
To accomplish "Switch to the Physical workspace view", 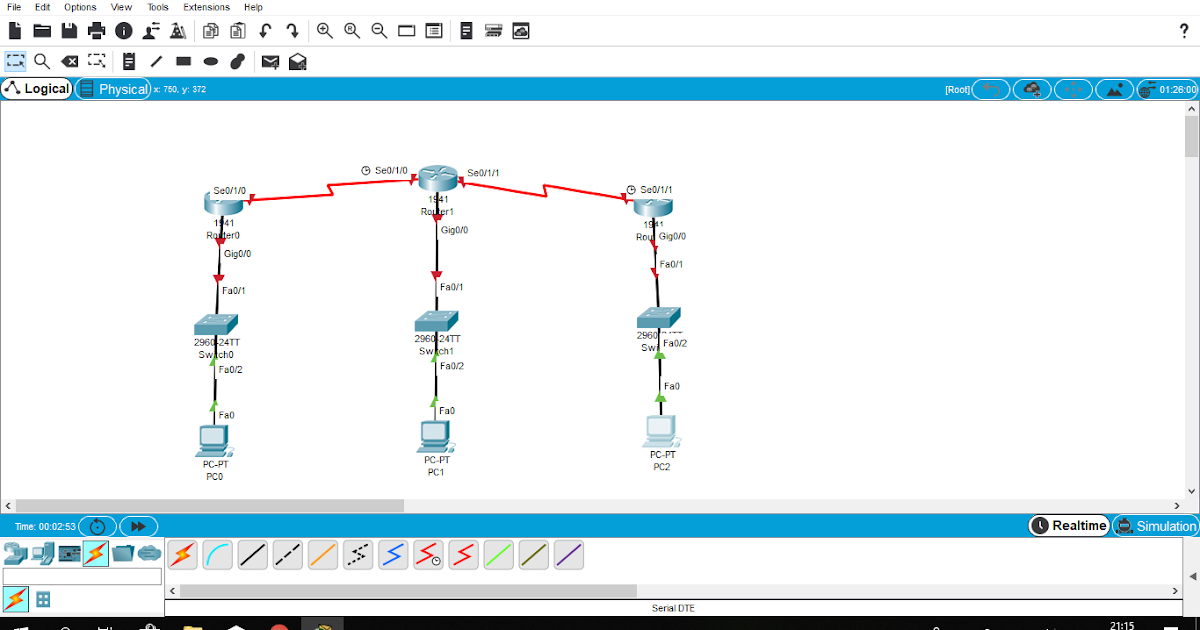I will pos(113,88).
